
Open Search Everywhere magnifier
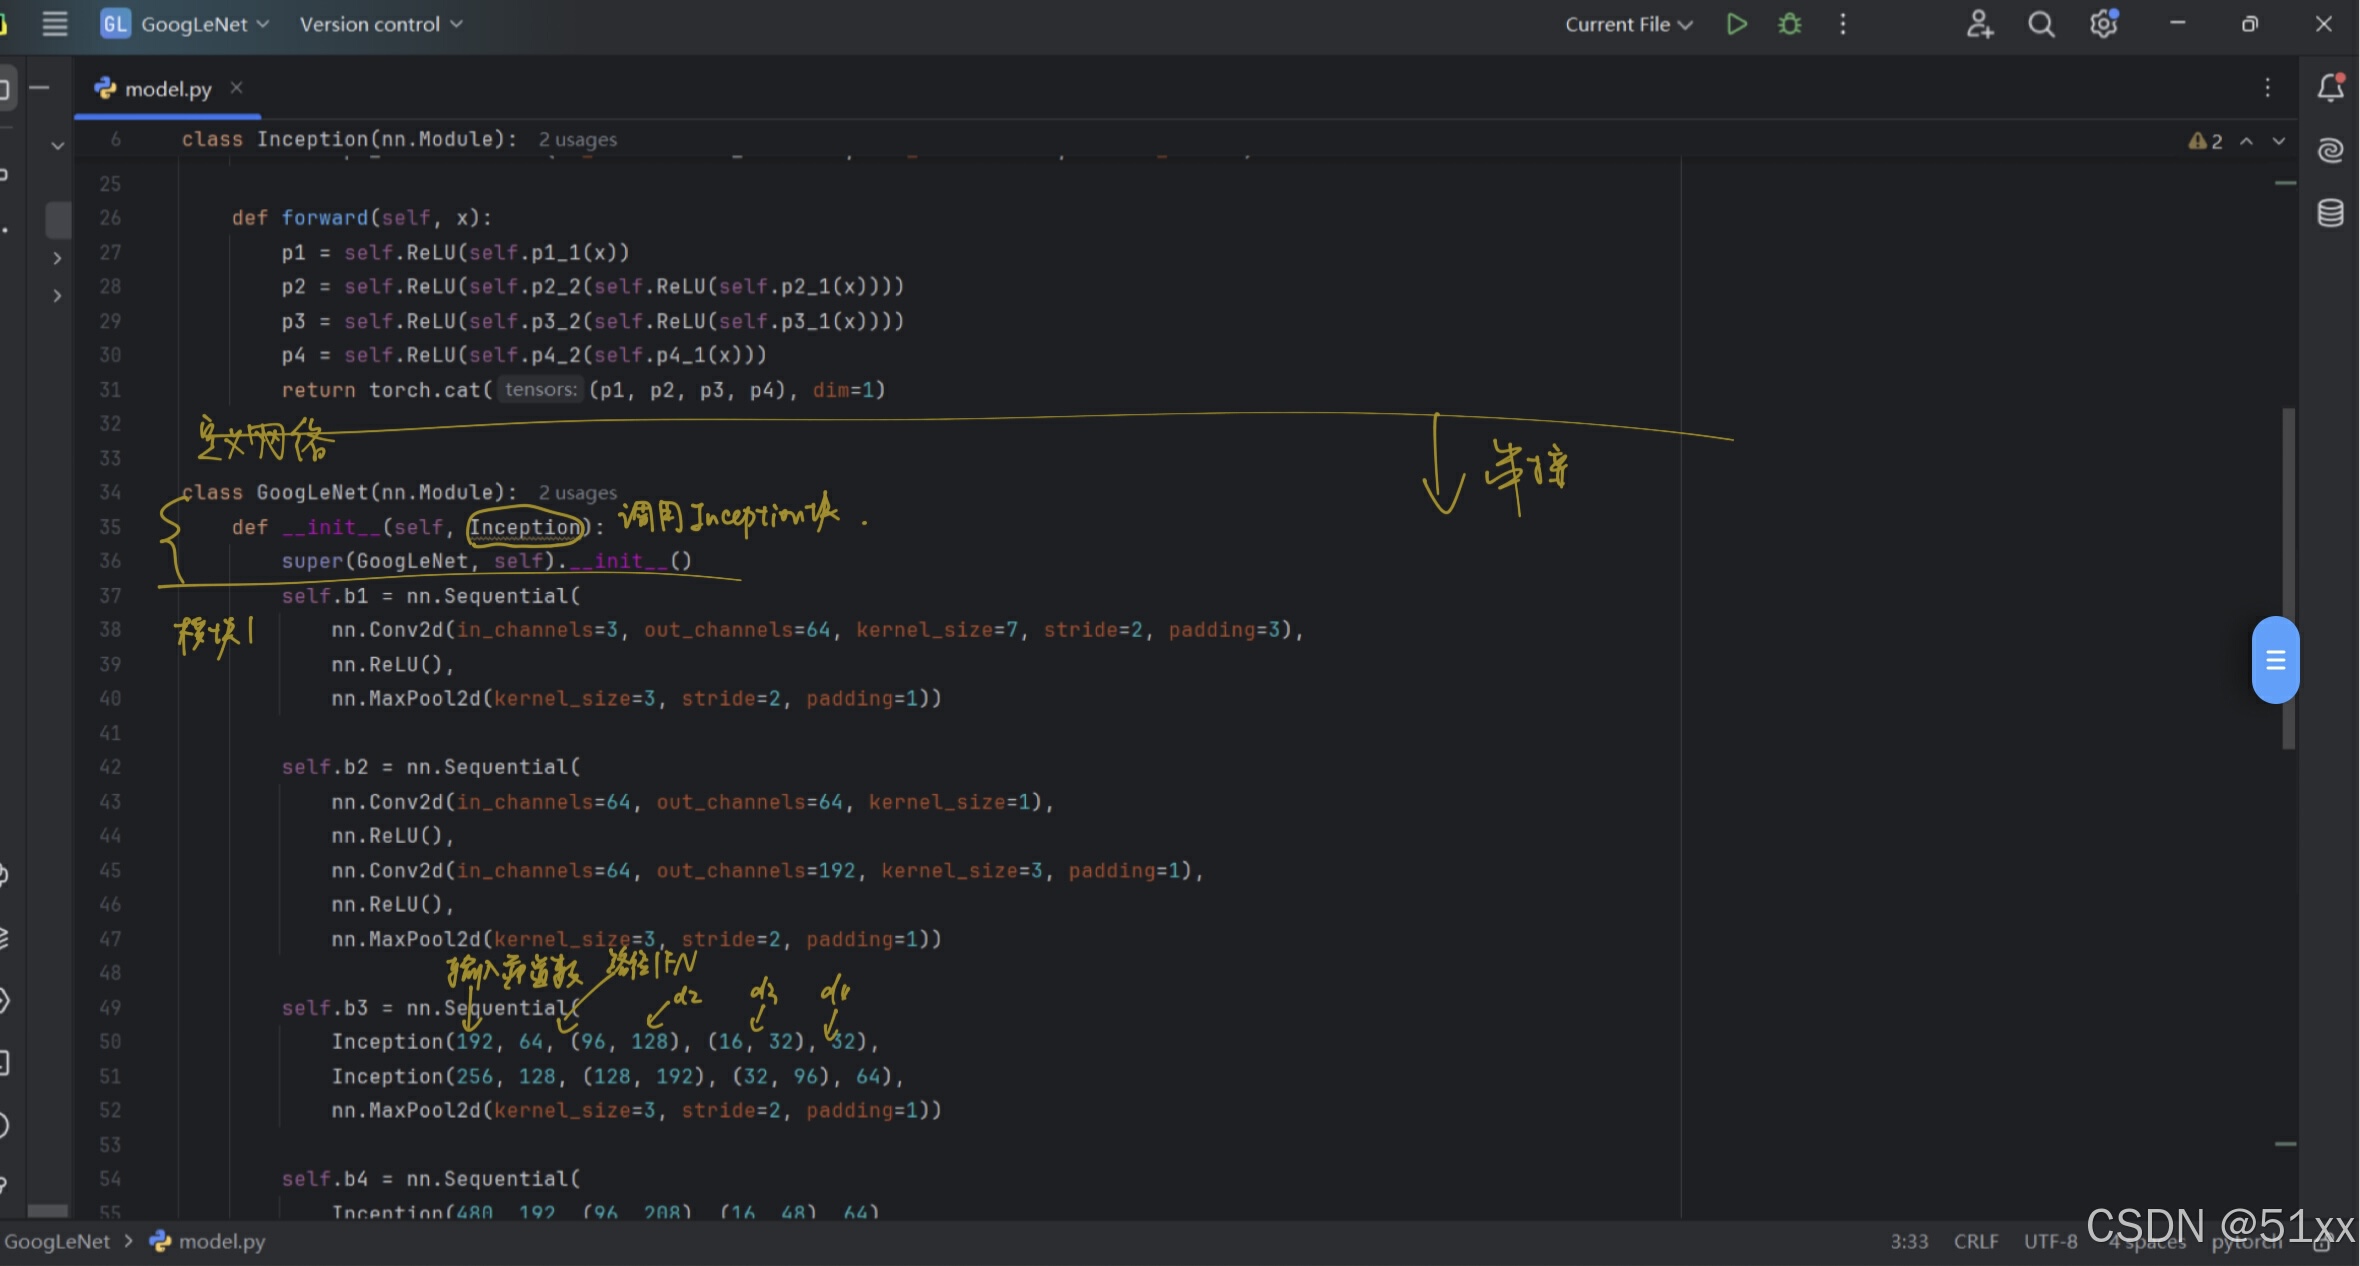2041,24
